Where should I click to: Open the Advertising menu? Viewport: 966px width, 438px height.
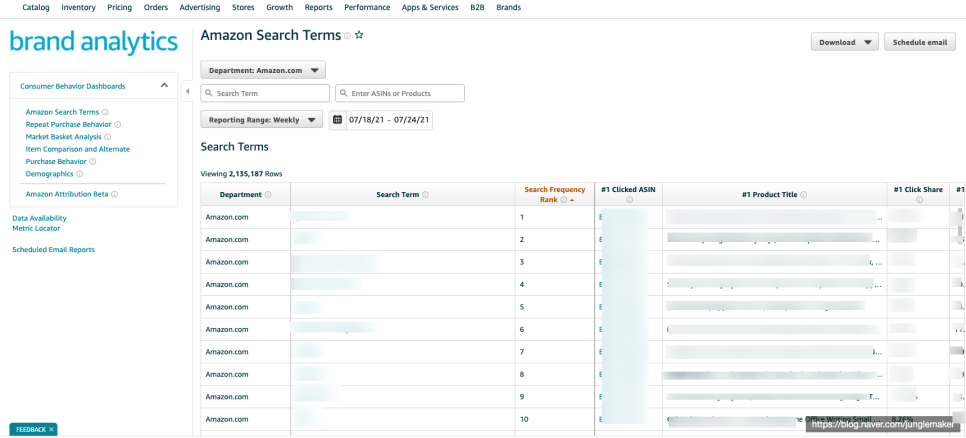200,7
